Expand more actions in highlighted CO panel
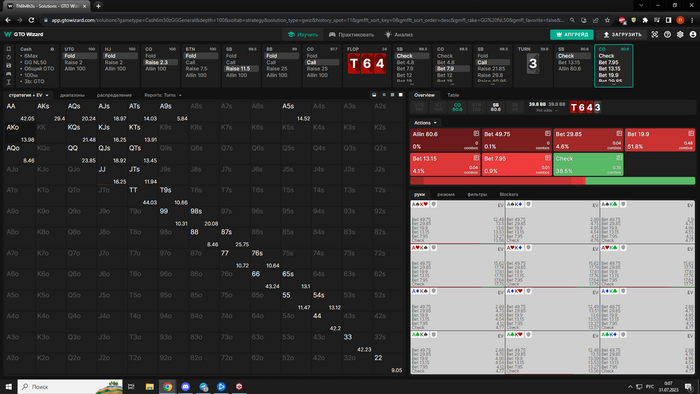 click(613, 83)
